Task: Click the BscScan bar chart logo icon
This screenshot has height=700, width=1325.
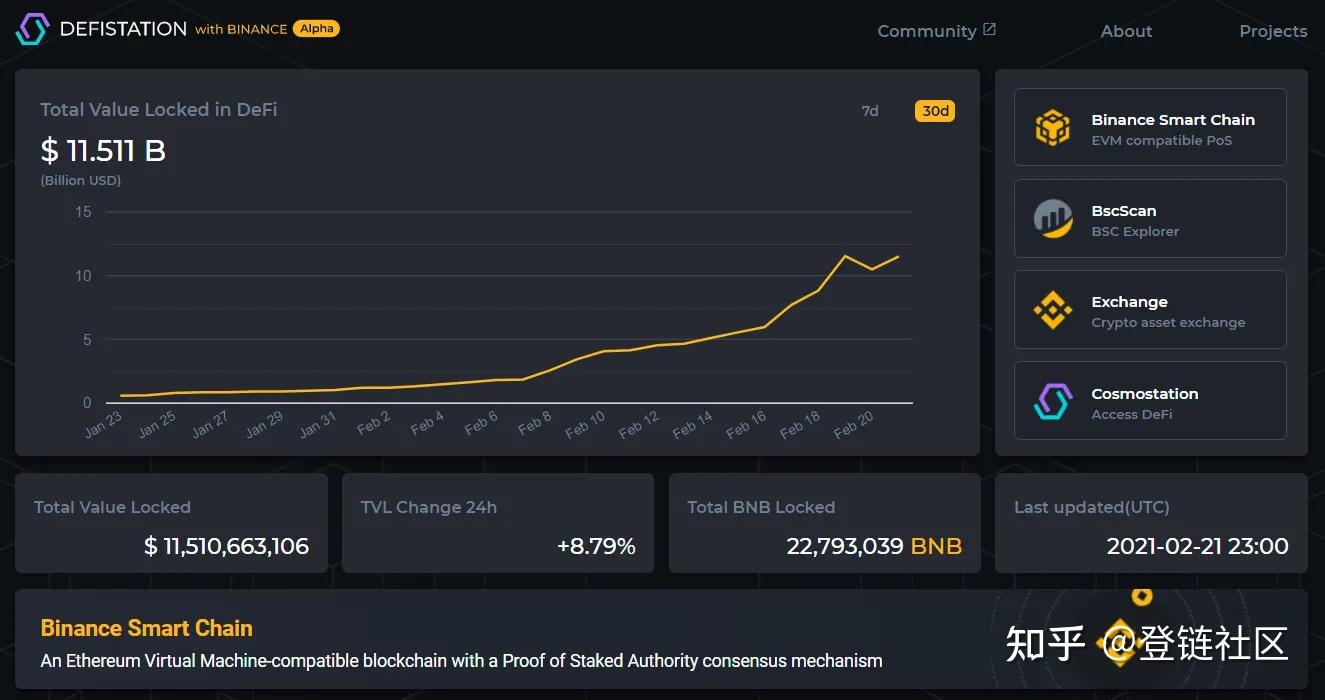Action: point(1053,219)
